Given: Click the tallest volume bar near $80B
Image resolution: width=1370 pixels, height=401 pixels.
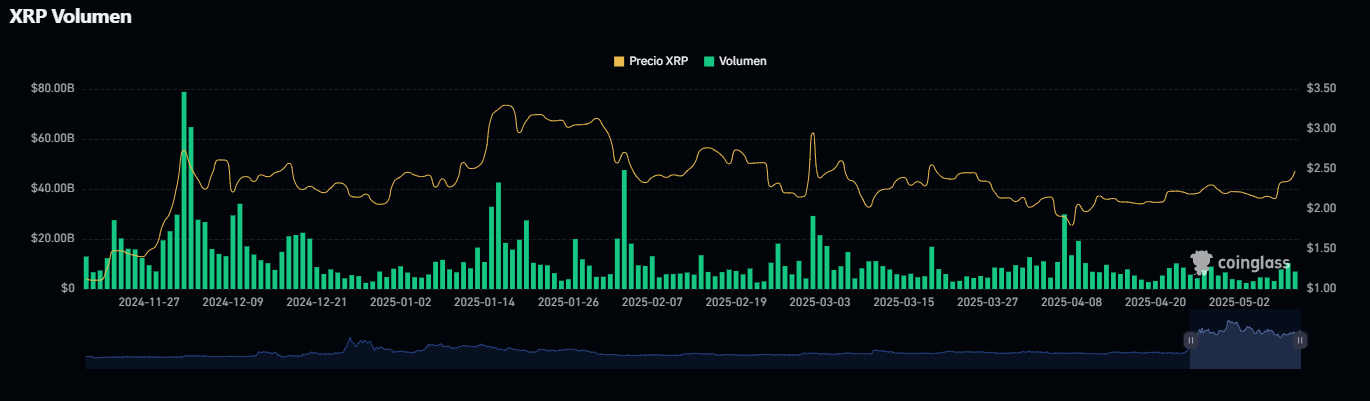Looking at the screenshot, I should (184, 190).
